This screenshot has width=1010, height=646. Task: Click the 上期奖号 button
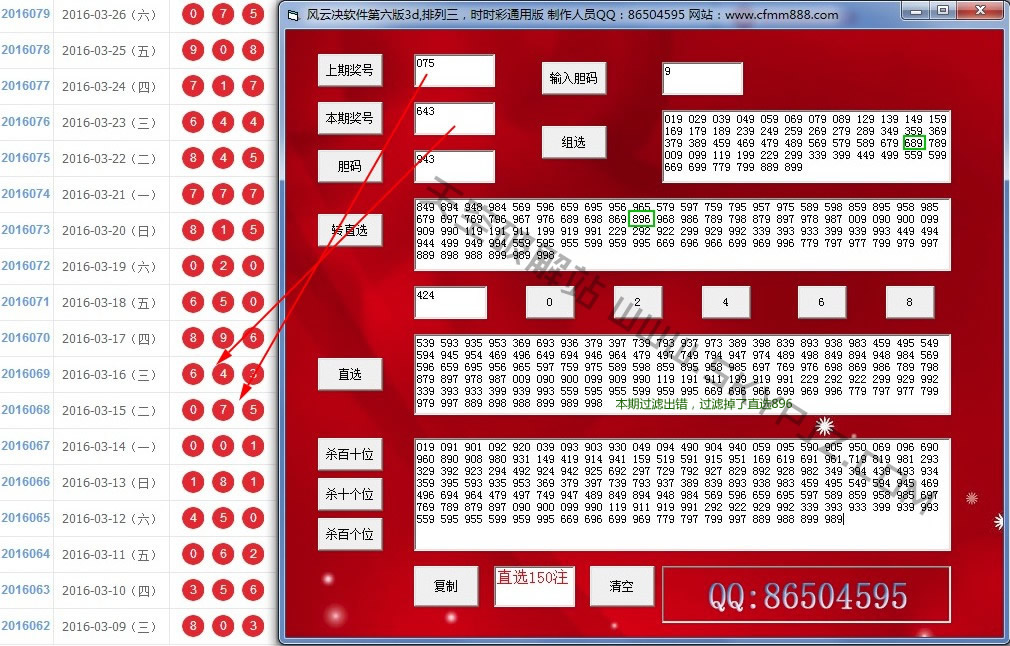click(x=350, y=71)
